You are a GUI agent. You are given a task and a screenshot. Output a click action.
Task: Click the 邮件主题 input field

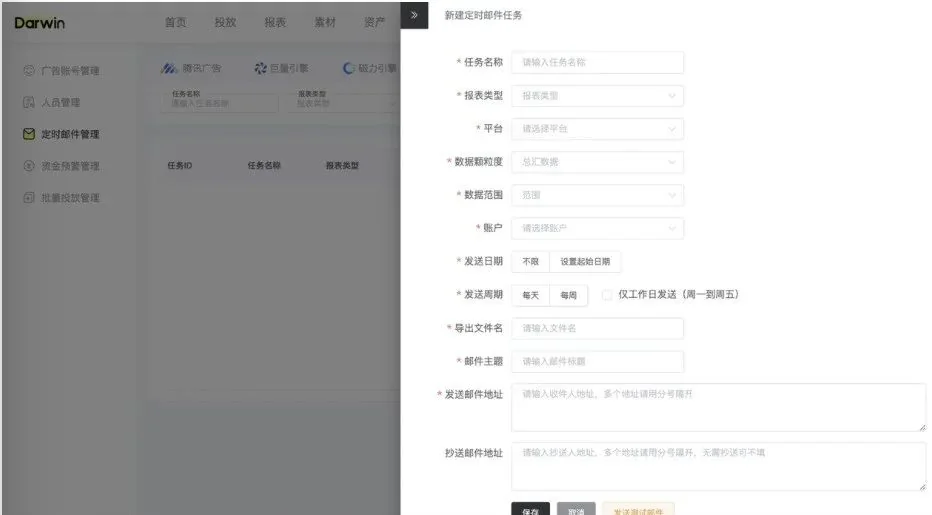[597, 362]
